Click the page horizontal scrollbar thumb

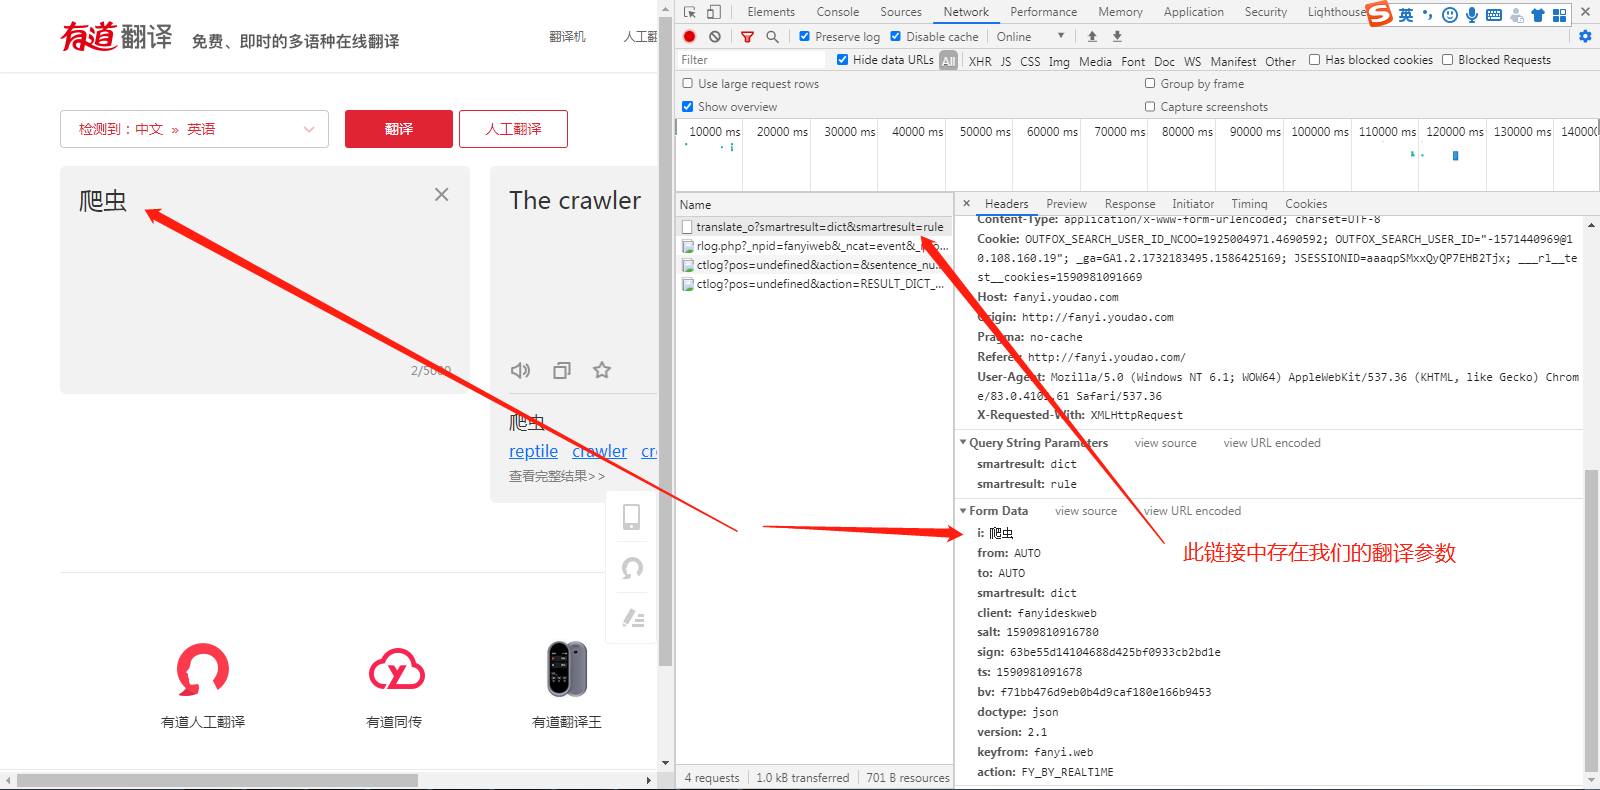pyautogui.click(x=217, y=780)
